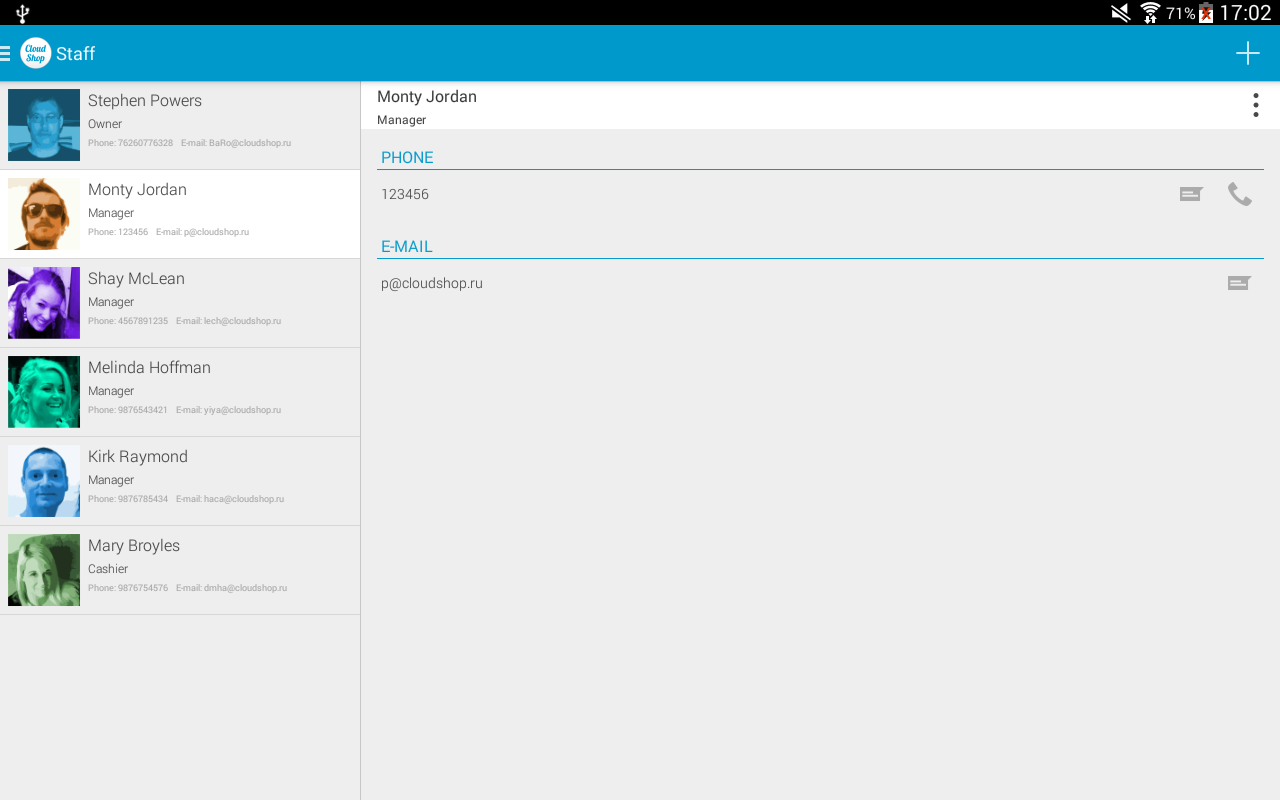Tap the USB icon in status bar
Screen dimensions: 1280x800
point(22,13)
